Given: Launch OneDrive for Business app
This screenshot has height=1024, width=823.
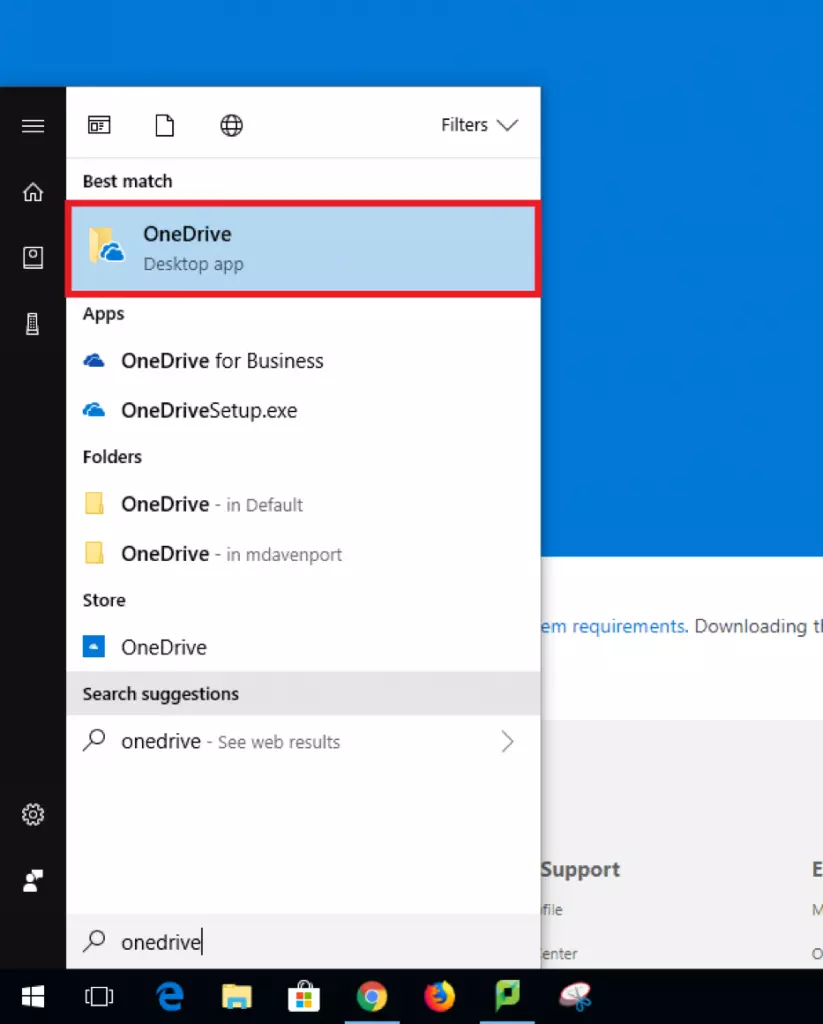Looking at the screenshot, I should (x=303, y=360).
